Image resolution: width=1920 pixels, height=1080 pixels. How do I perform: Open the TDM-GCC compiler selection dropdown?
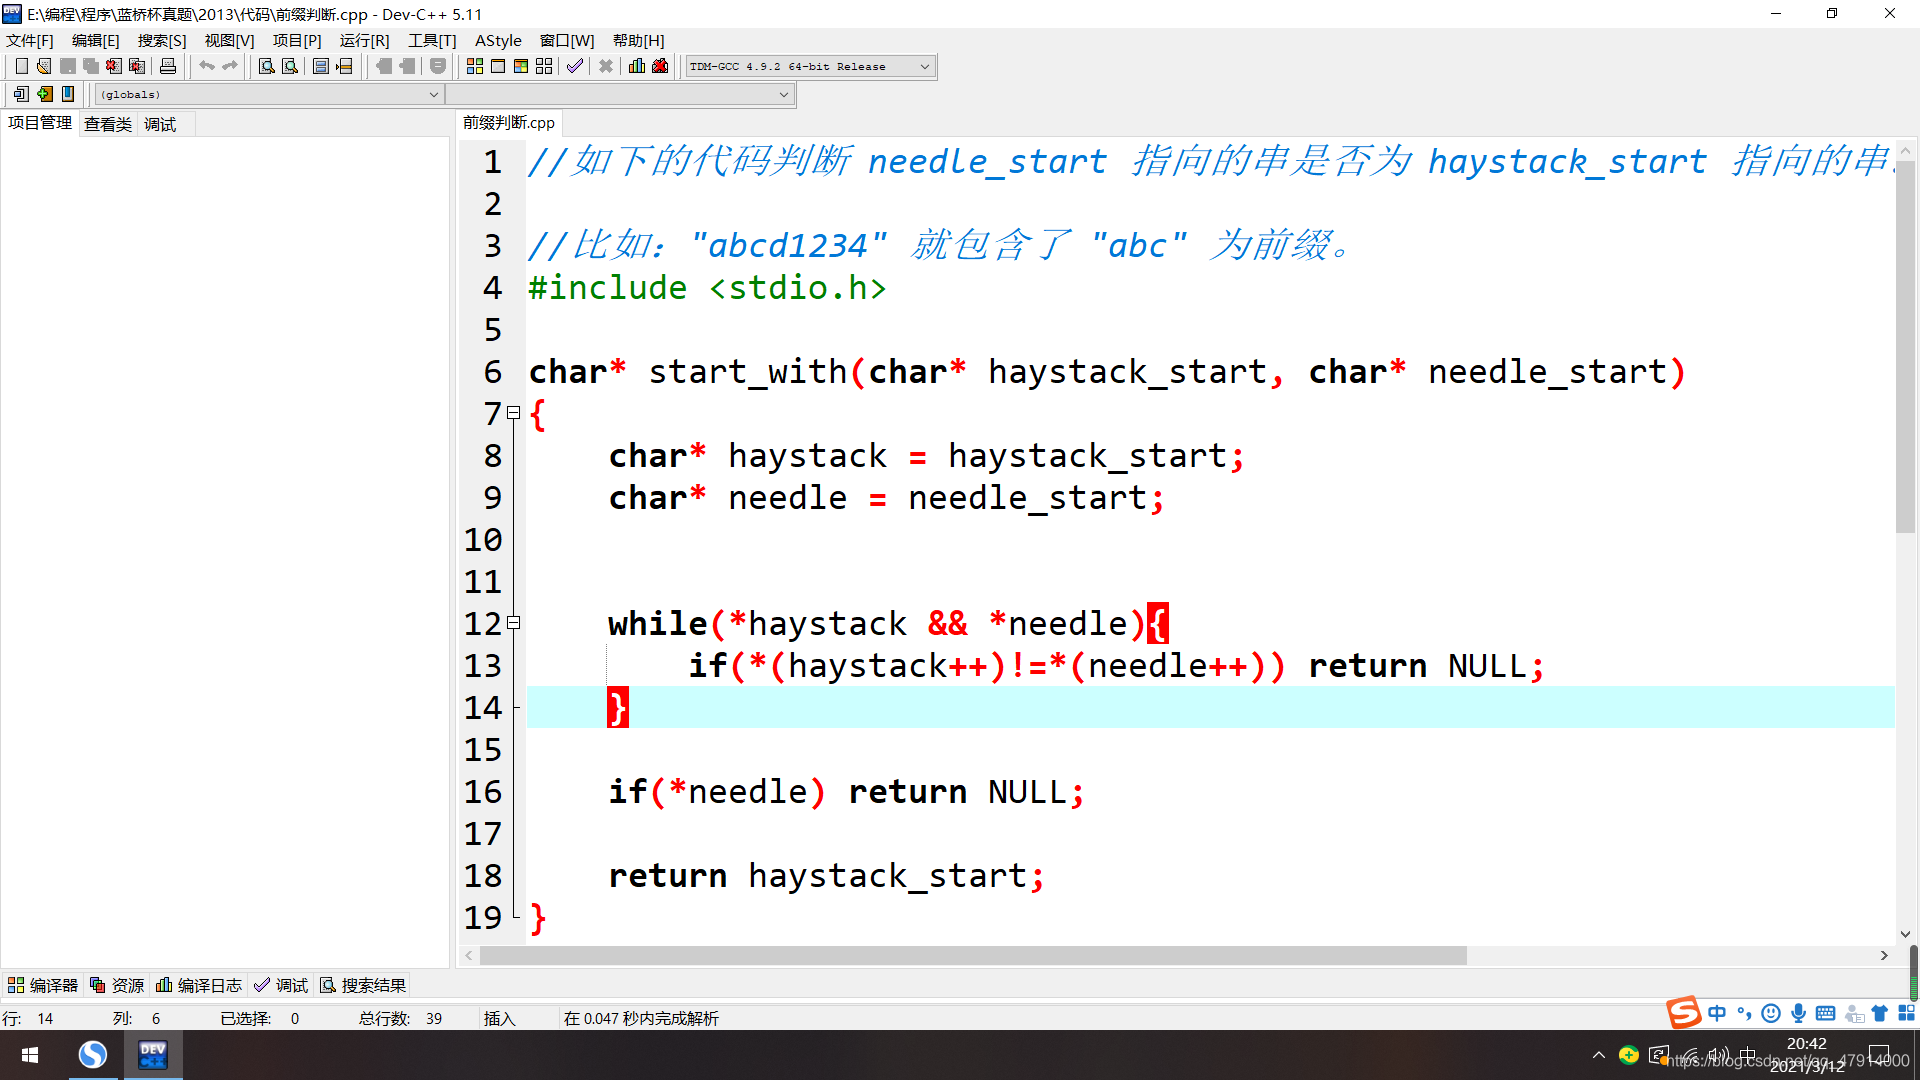[924, 67]
